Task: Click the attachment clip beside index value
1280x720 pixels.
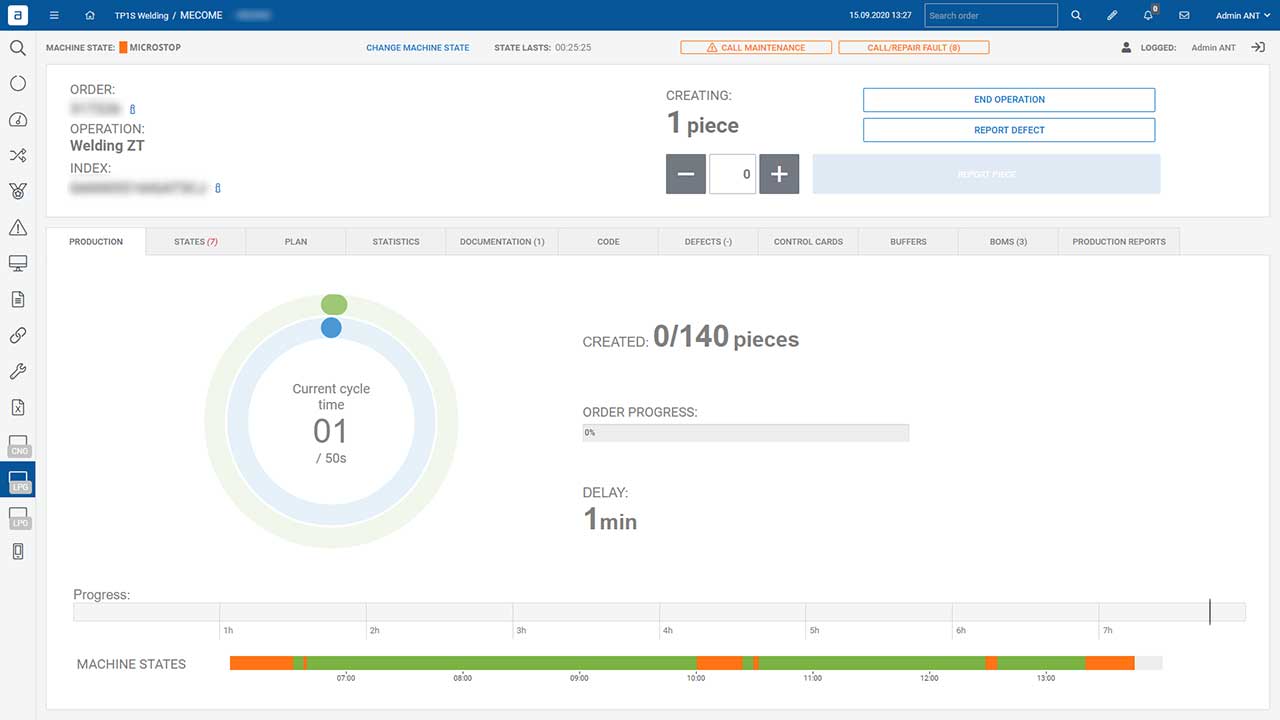Action: coord(218,188)
